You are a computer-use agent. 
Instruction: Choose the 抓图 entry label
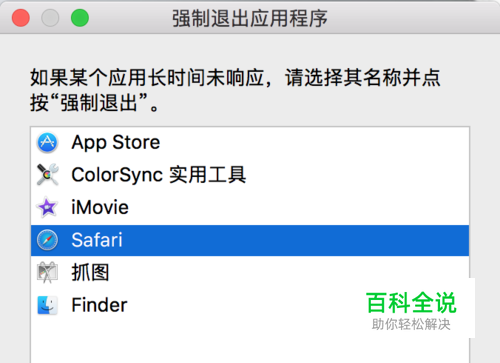[90, 272]
